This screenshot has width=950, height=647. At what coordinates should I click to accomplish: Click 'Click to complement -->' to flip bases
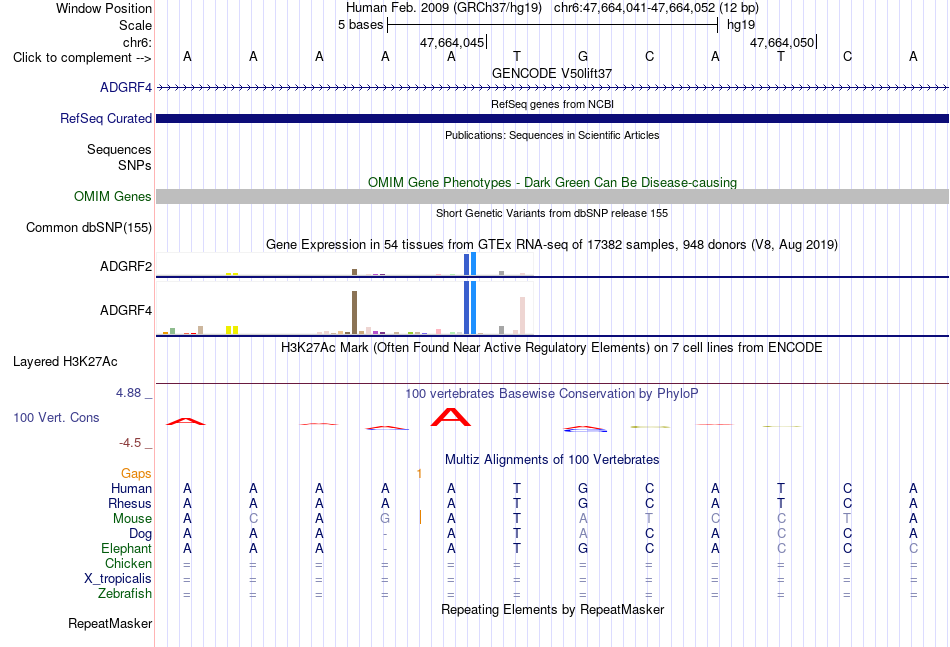82,58
